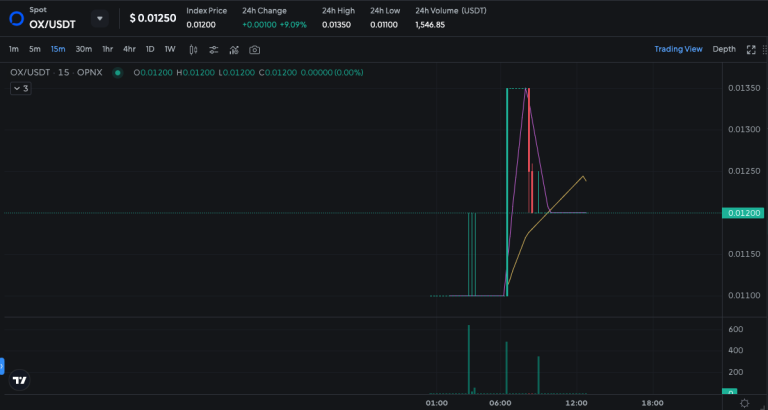Open the candlestick chart type selector

[x=192, y=49]
